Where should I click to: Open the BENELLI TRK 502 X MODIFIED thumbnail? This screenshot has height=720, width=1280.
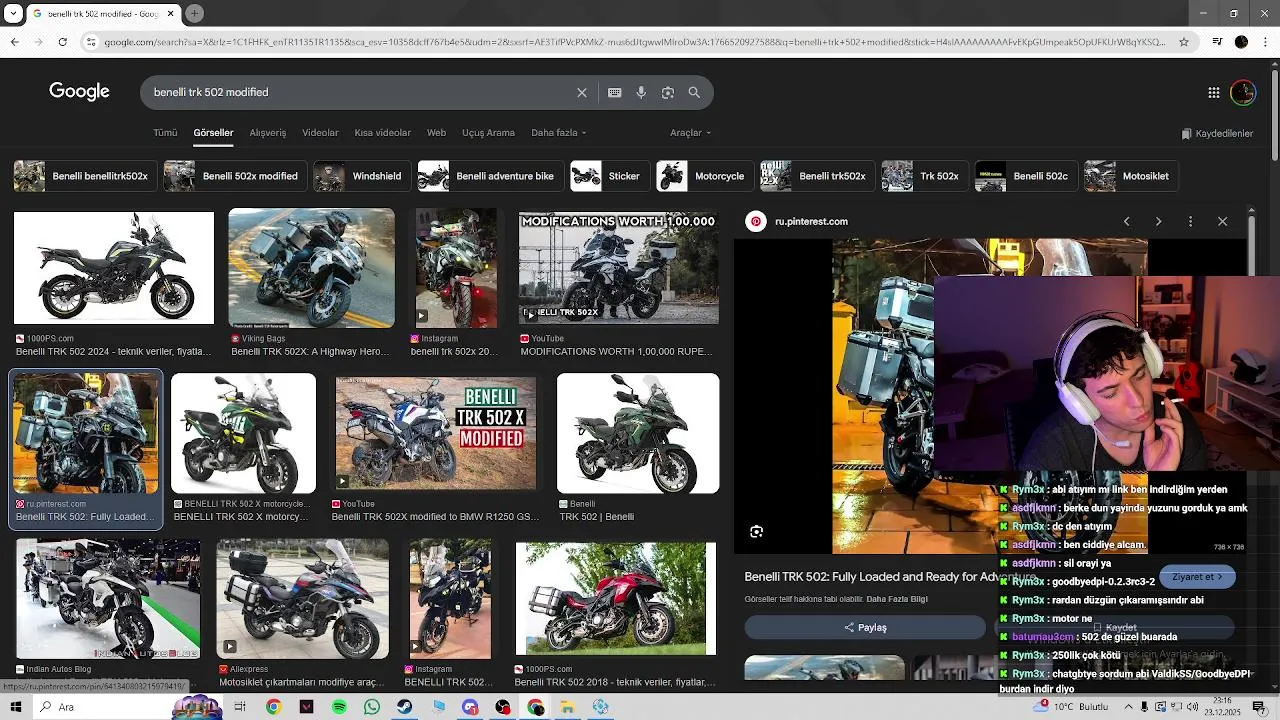point(436,432)
